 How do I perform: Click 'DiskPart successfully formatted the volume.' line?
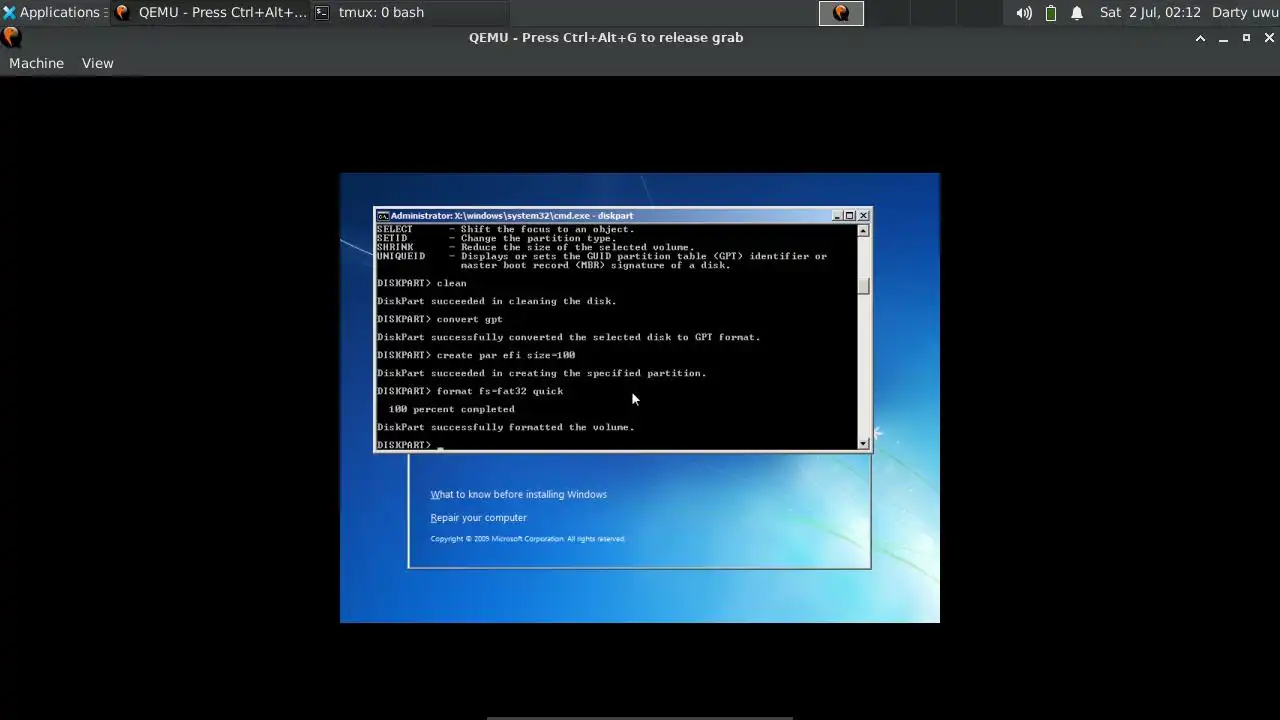click(x=506, y=427)
